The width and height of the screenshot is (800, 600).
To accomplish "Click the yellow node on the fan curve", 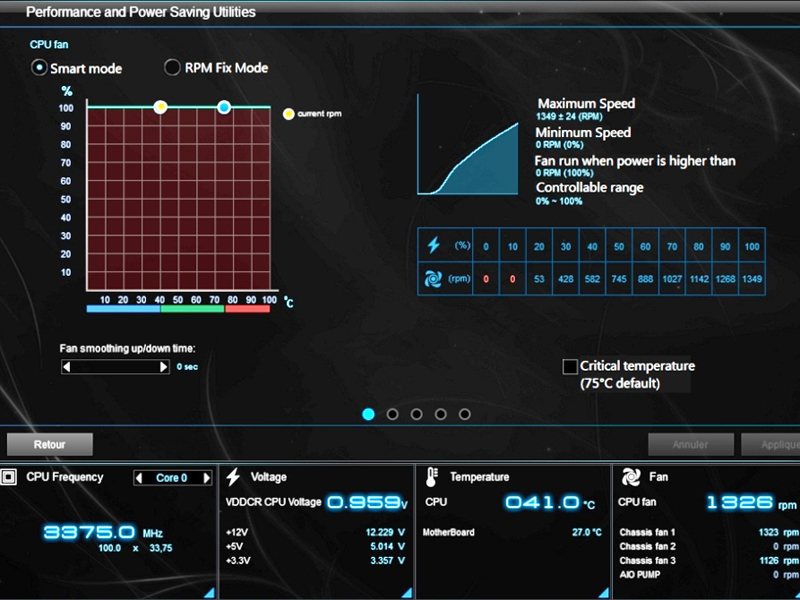I will tap(161, 107).
